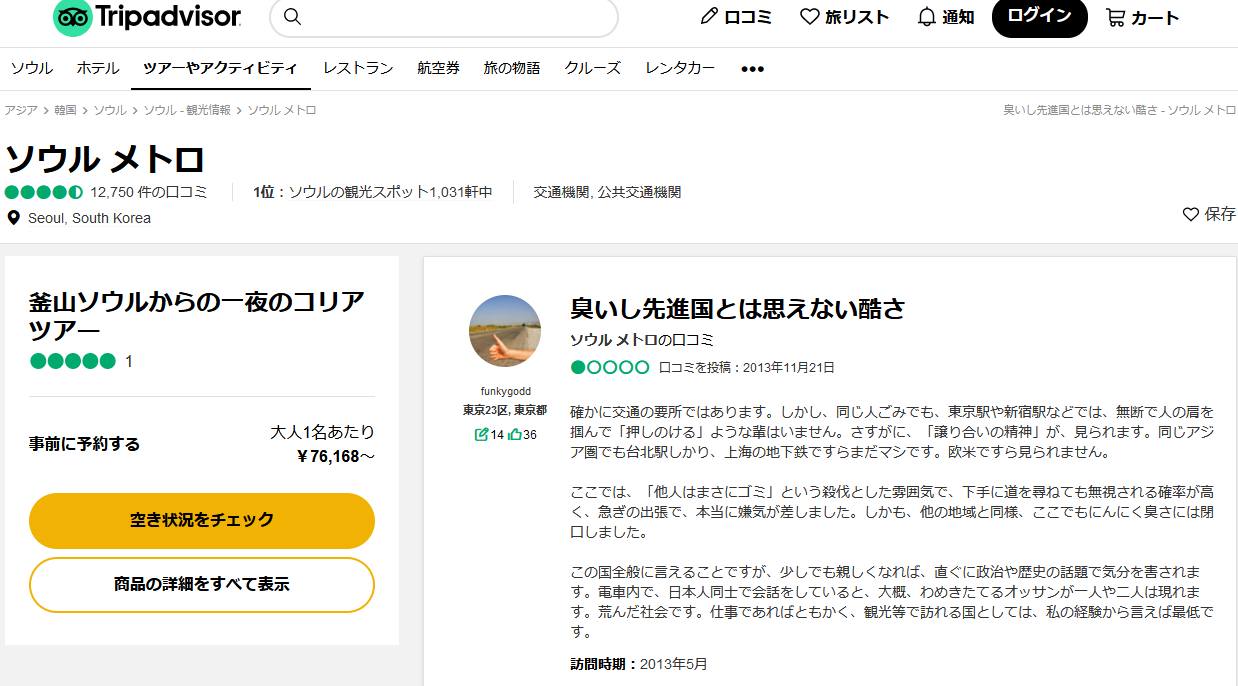
Task: Open the shopping cart カート icon
Action: [x=1143, y=17]
